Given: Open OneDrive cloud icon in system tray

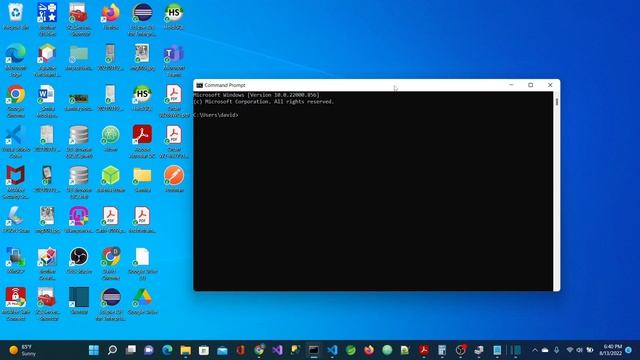Looking at the screenshot, I should point(545,350).
